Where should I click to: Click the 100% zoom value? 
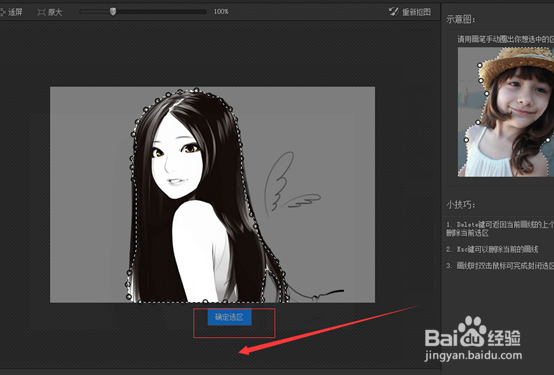221,12
